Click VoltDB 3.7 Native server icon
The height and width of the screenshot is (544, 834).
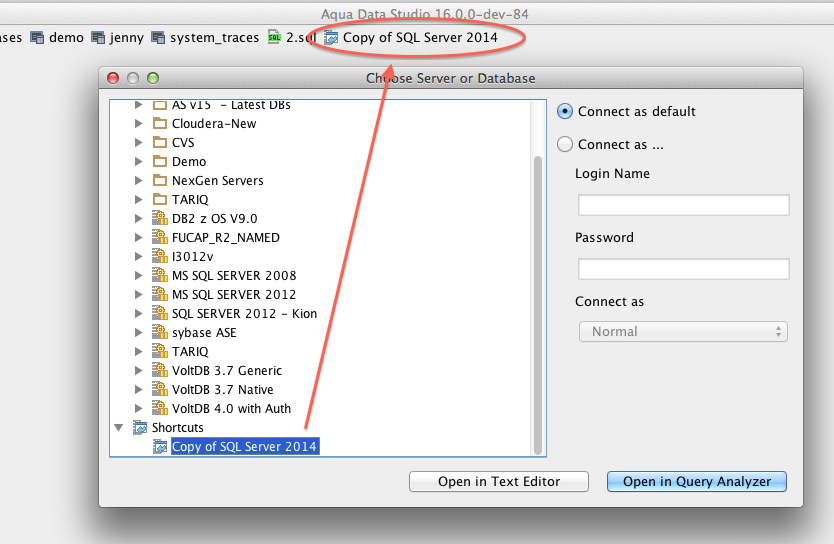pyautogui.click(x=160, y=389)
